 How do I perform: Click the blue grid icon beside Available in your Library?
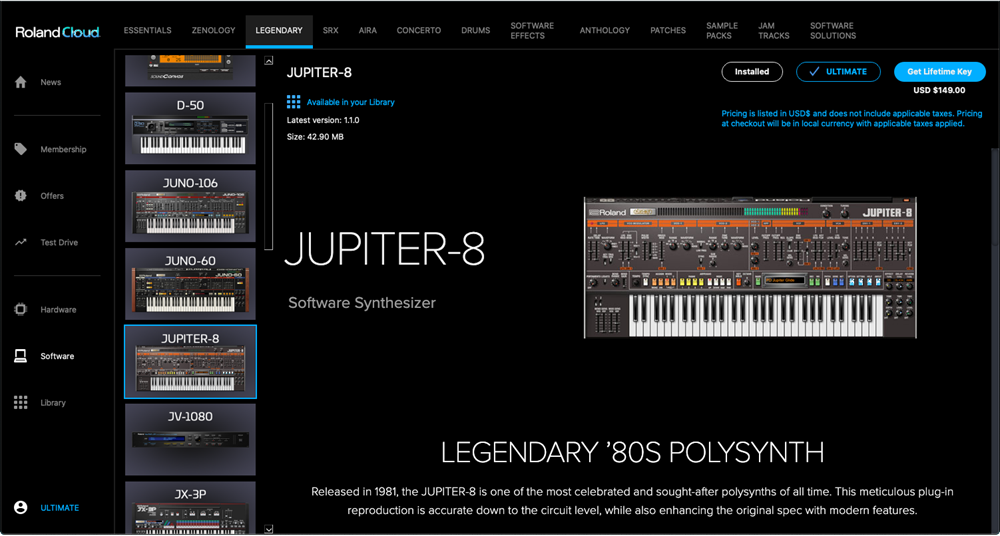coord(293,102)
